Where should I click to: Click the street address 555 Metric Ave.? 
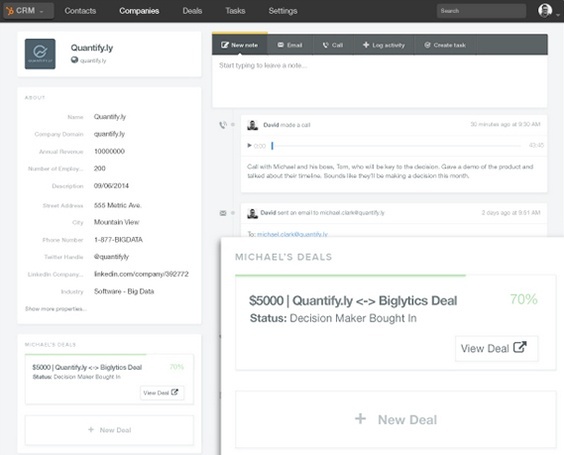[118, 205]
